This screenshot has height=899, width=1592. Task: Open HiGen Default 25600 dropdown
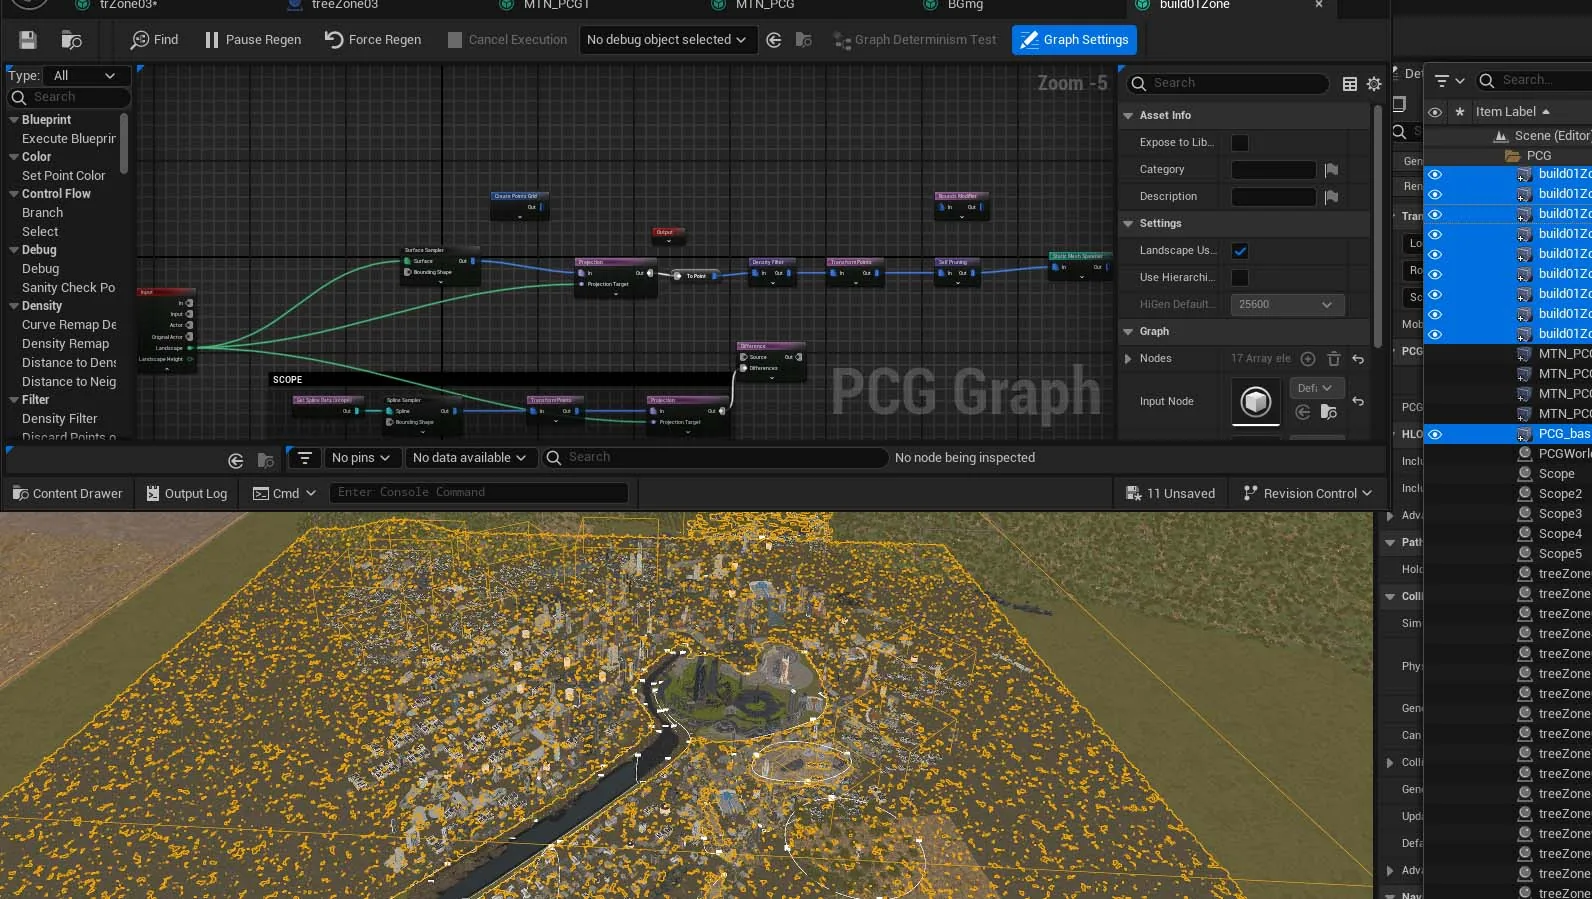coord(1287,304)
